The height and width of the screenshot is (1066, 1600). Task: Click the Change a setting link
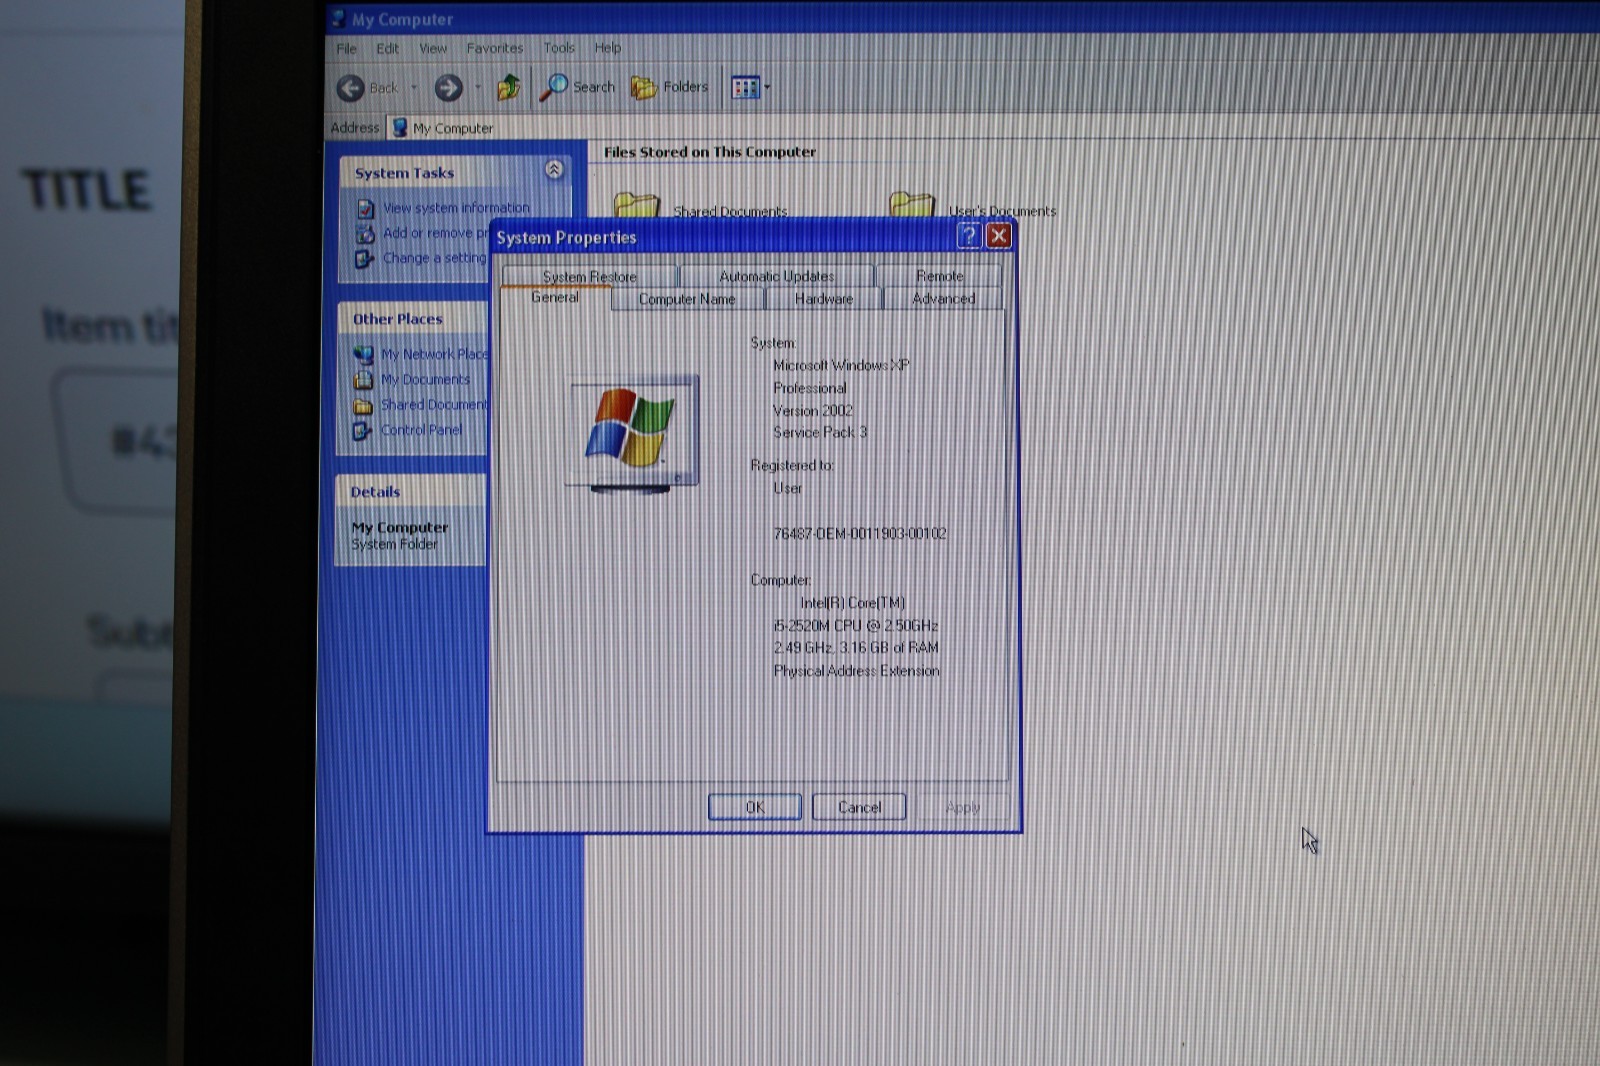[434, 258]
